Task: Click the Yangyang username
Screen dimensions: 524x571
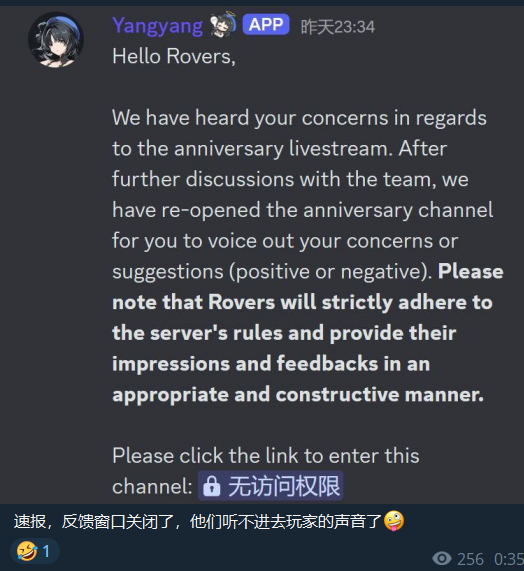Action: point(157,26)
